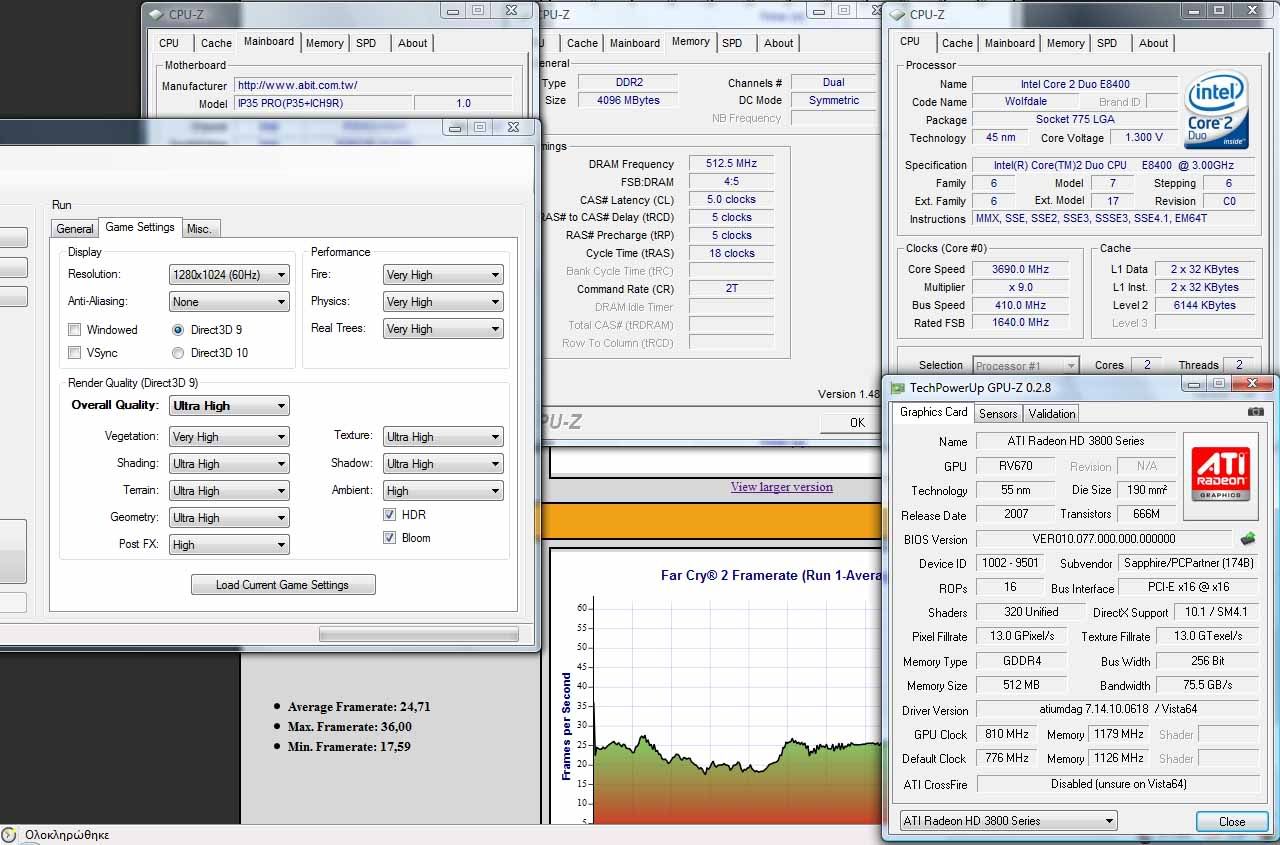
Task: Expand the Shadow quality dropdown
Action: (443, 464)
